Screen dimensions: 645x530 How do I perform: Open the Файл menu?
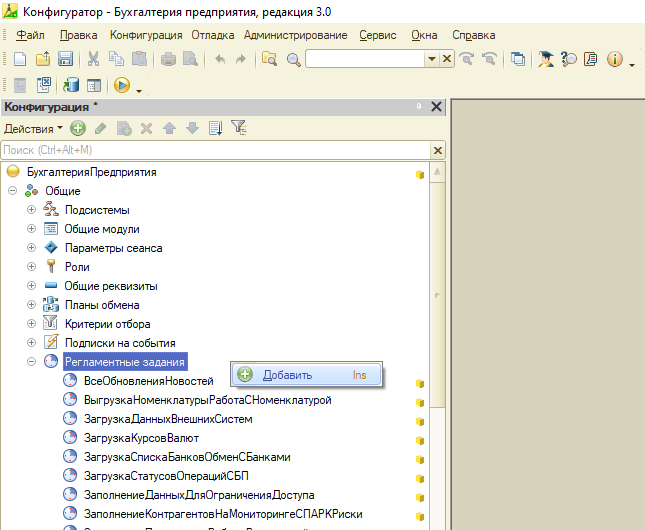[30, 35]
